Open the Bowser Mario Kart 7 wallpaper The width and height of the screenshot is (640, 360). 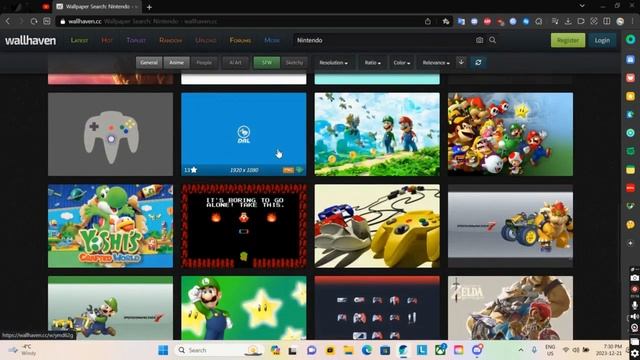[x=511, y=226]
